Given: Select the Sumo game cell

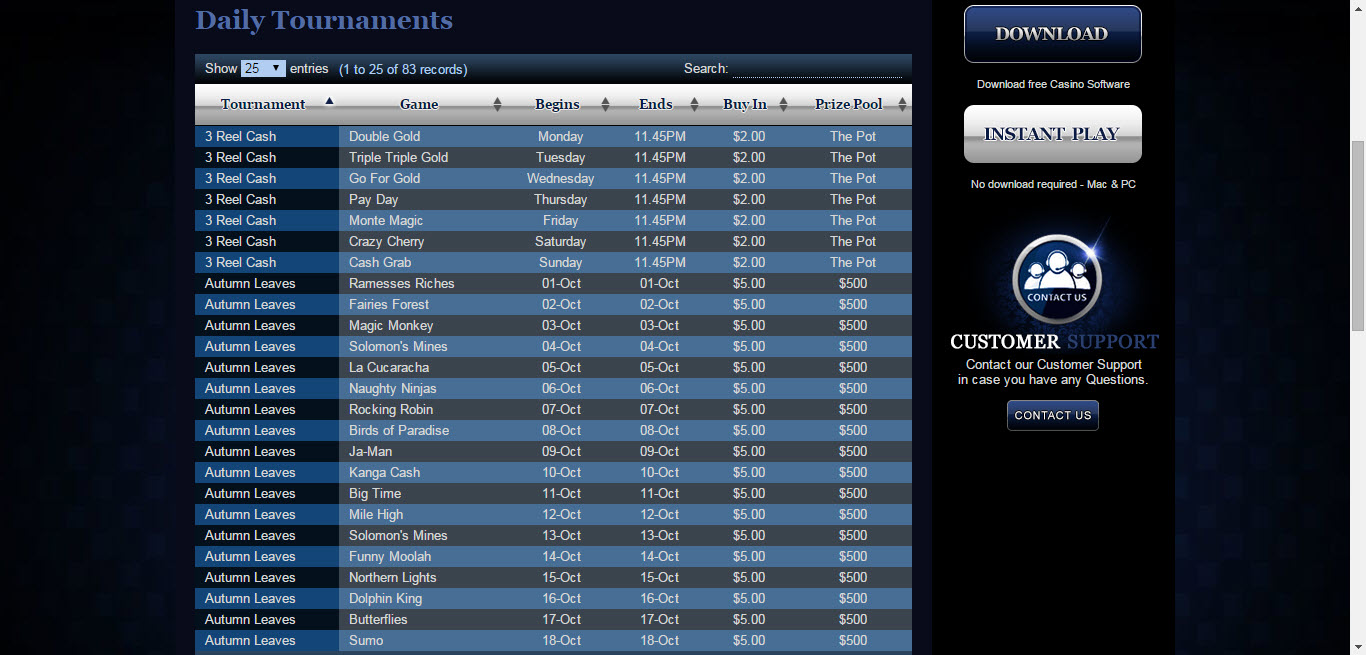Looking at the screenshot, I should pyautogui.click(x=423, y=640).
